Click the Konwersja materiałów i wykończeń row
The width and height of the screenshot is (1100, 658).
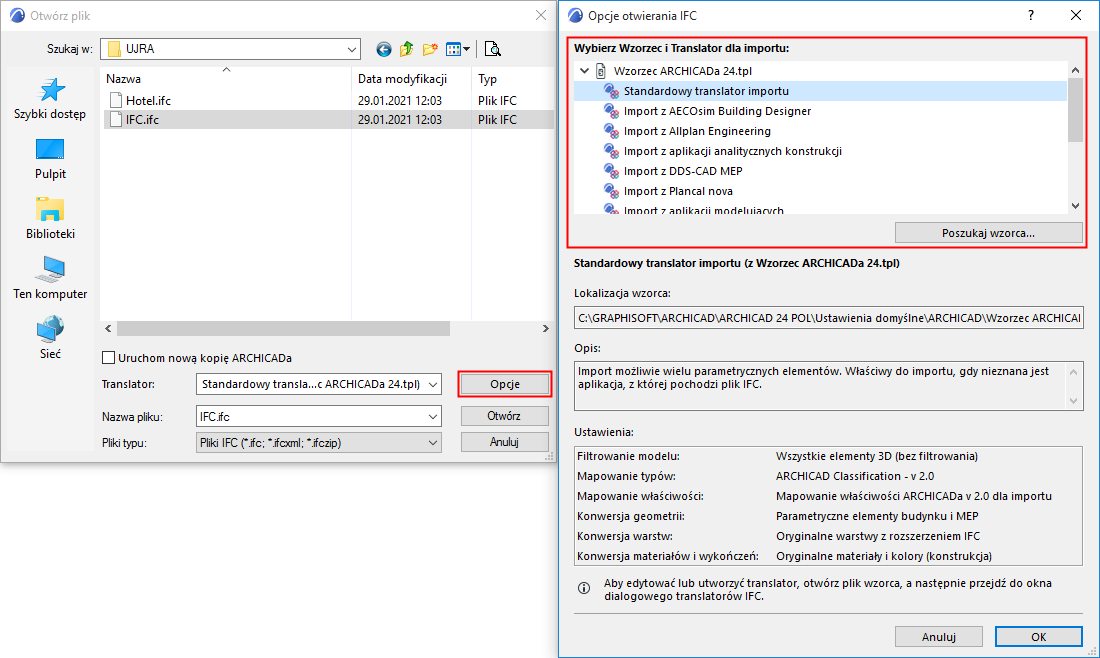click(828, 556)
